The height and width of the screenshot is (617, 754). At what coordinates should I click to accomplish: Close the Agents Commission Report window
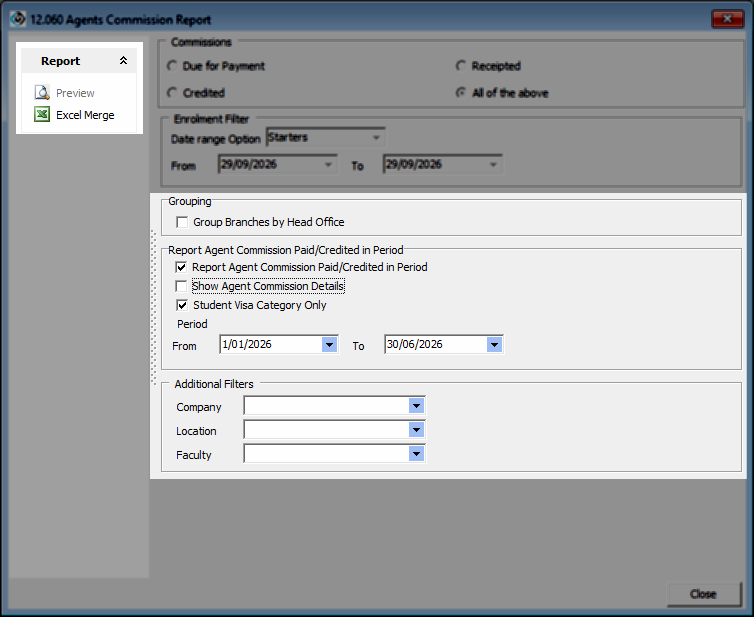click(727, 19)
